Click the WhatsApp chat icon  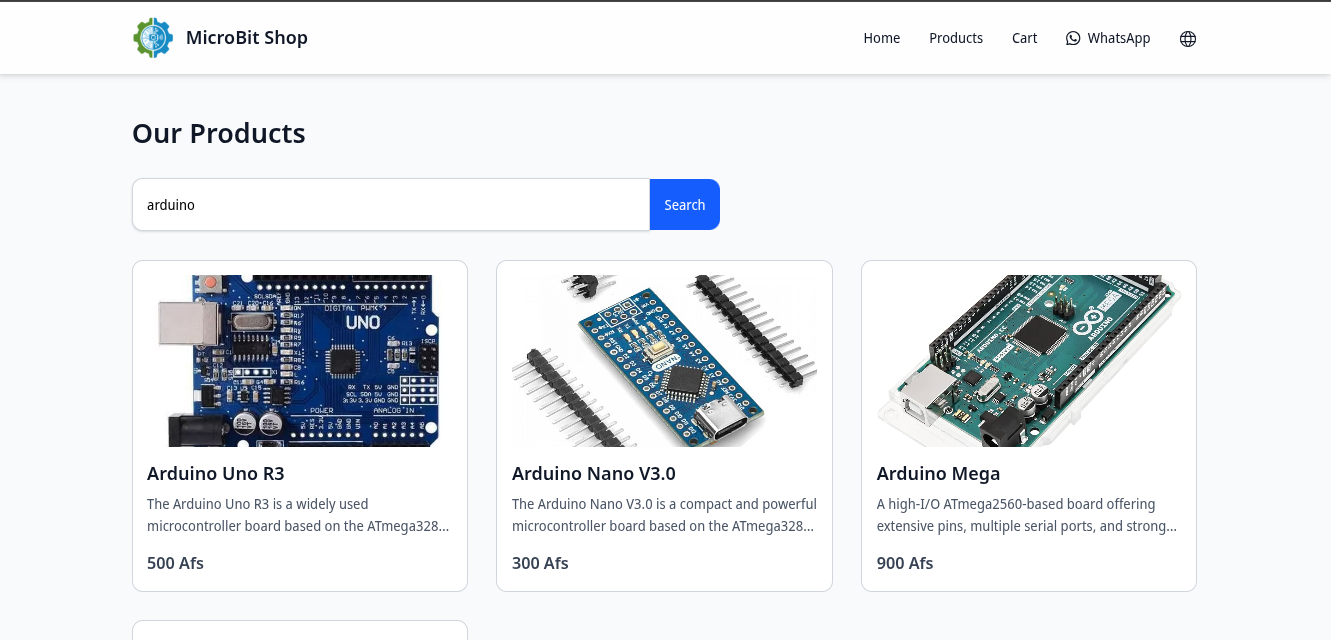[1073, 38]
